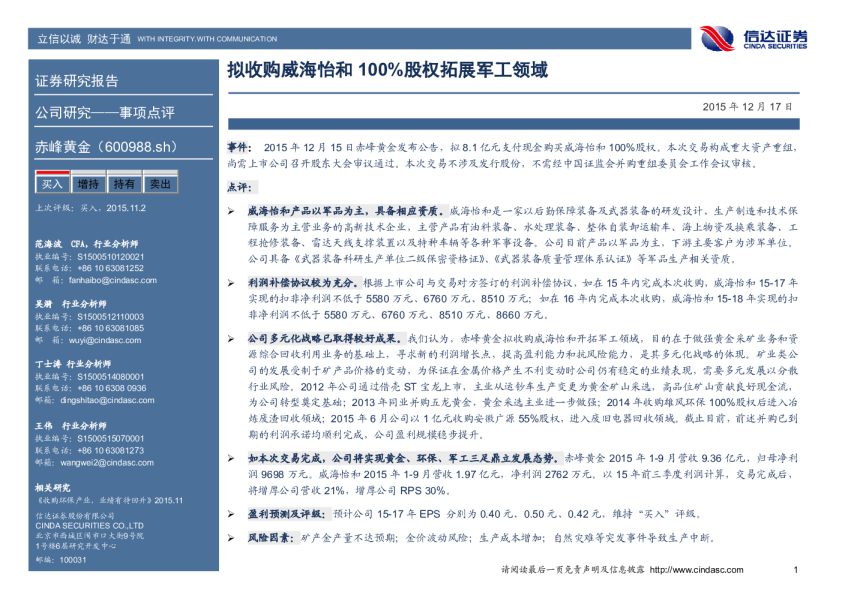Click the wuyi@cindasc.com email address
Screen dimensions: 842x595
(x=97, y=340)
